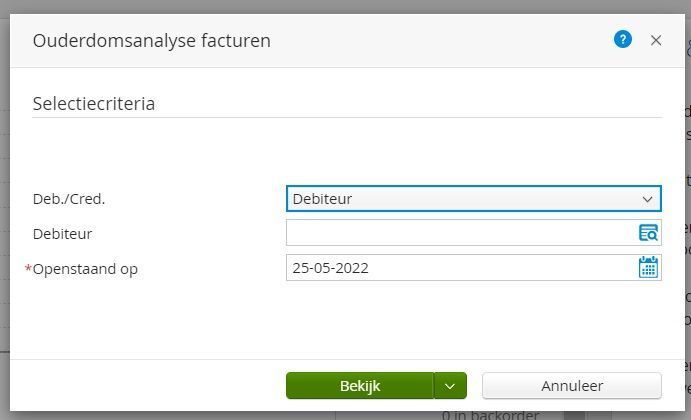Open the Debiteur lookup search icon
Viewport: 691px width, 420px height.
tap(648, 233)
